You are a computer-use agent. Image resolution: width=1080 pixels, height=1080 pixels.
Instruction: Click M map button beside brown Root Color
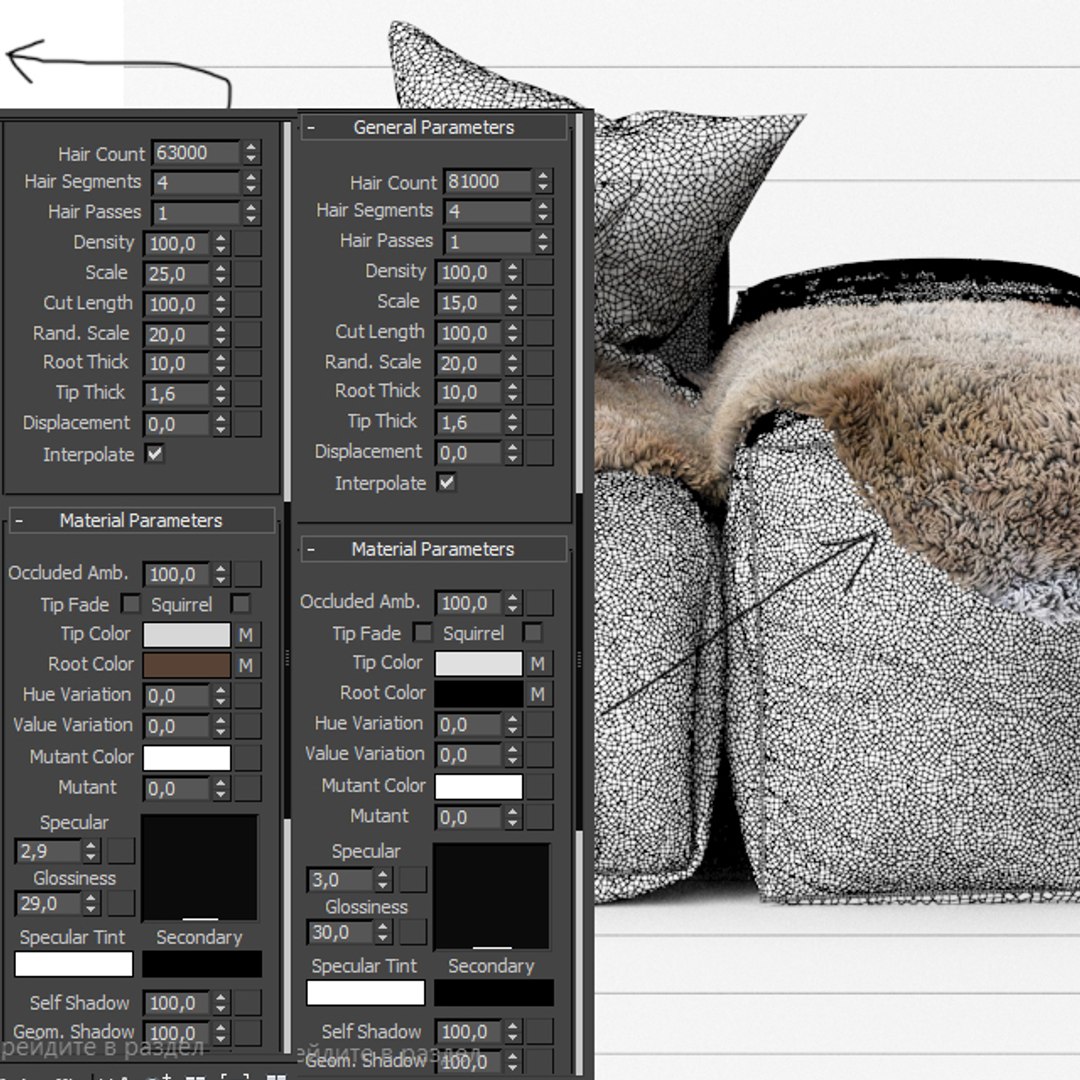(x=246, y=665)
